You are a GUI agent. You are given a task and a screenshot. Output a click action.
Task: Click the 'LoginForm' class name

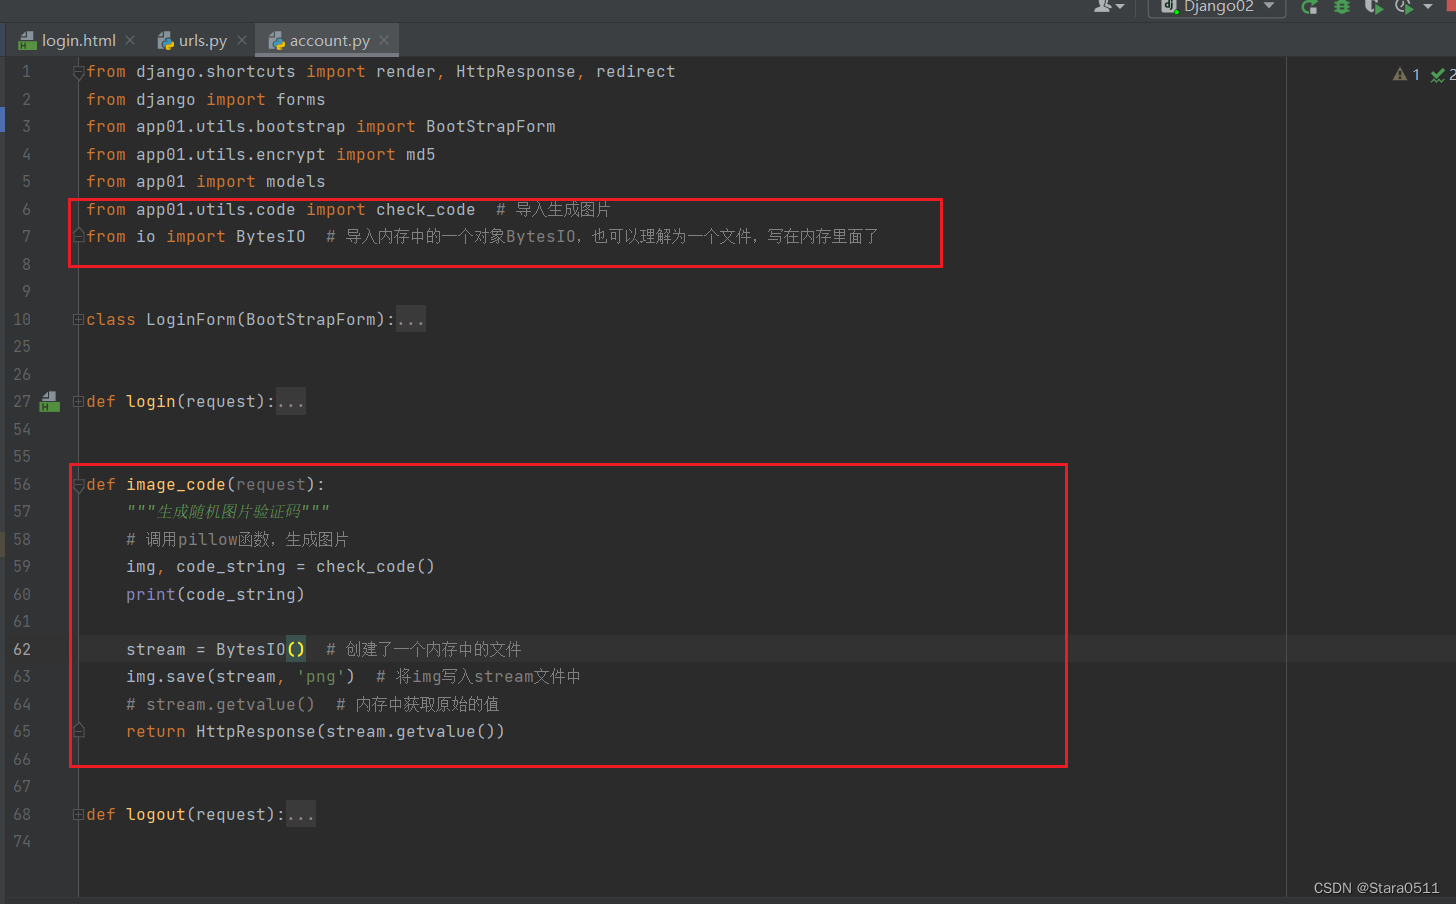coord(191,320)
